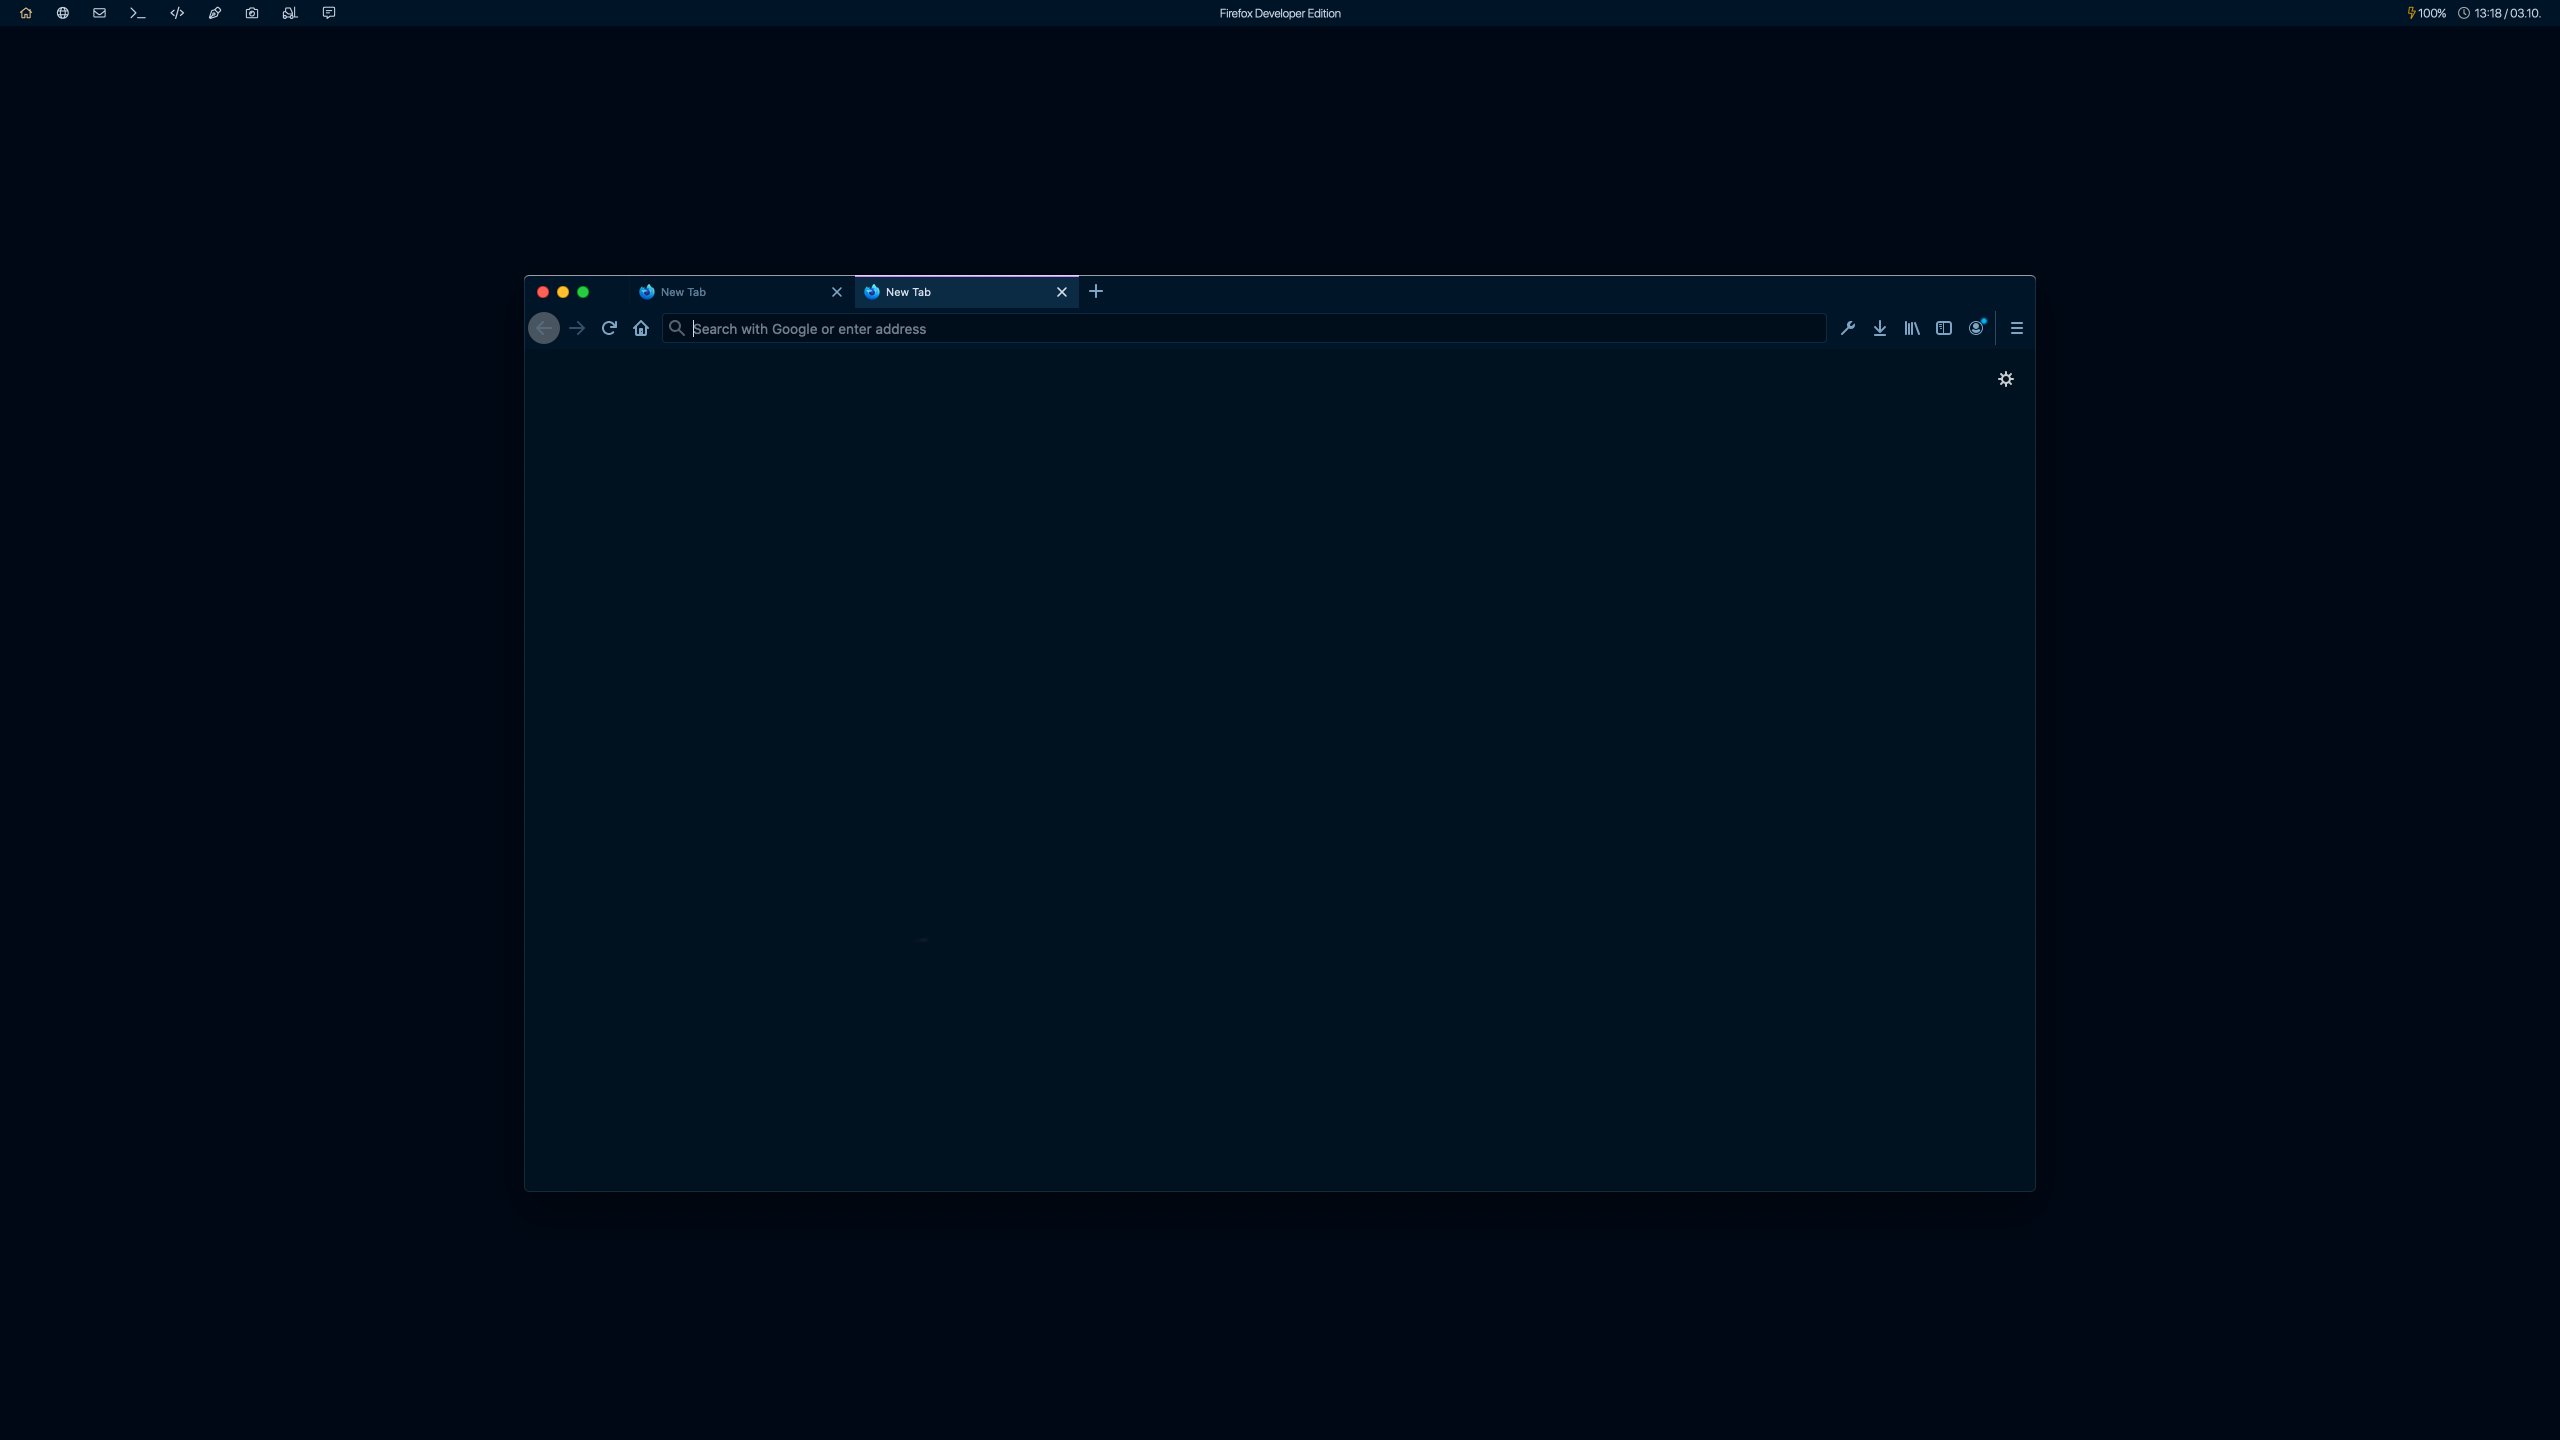The image size is (2560, 1440).
Task: Open a new tab with plus button
Action: [1096, 292]
